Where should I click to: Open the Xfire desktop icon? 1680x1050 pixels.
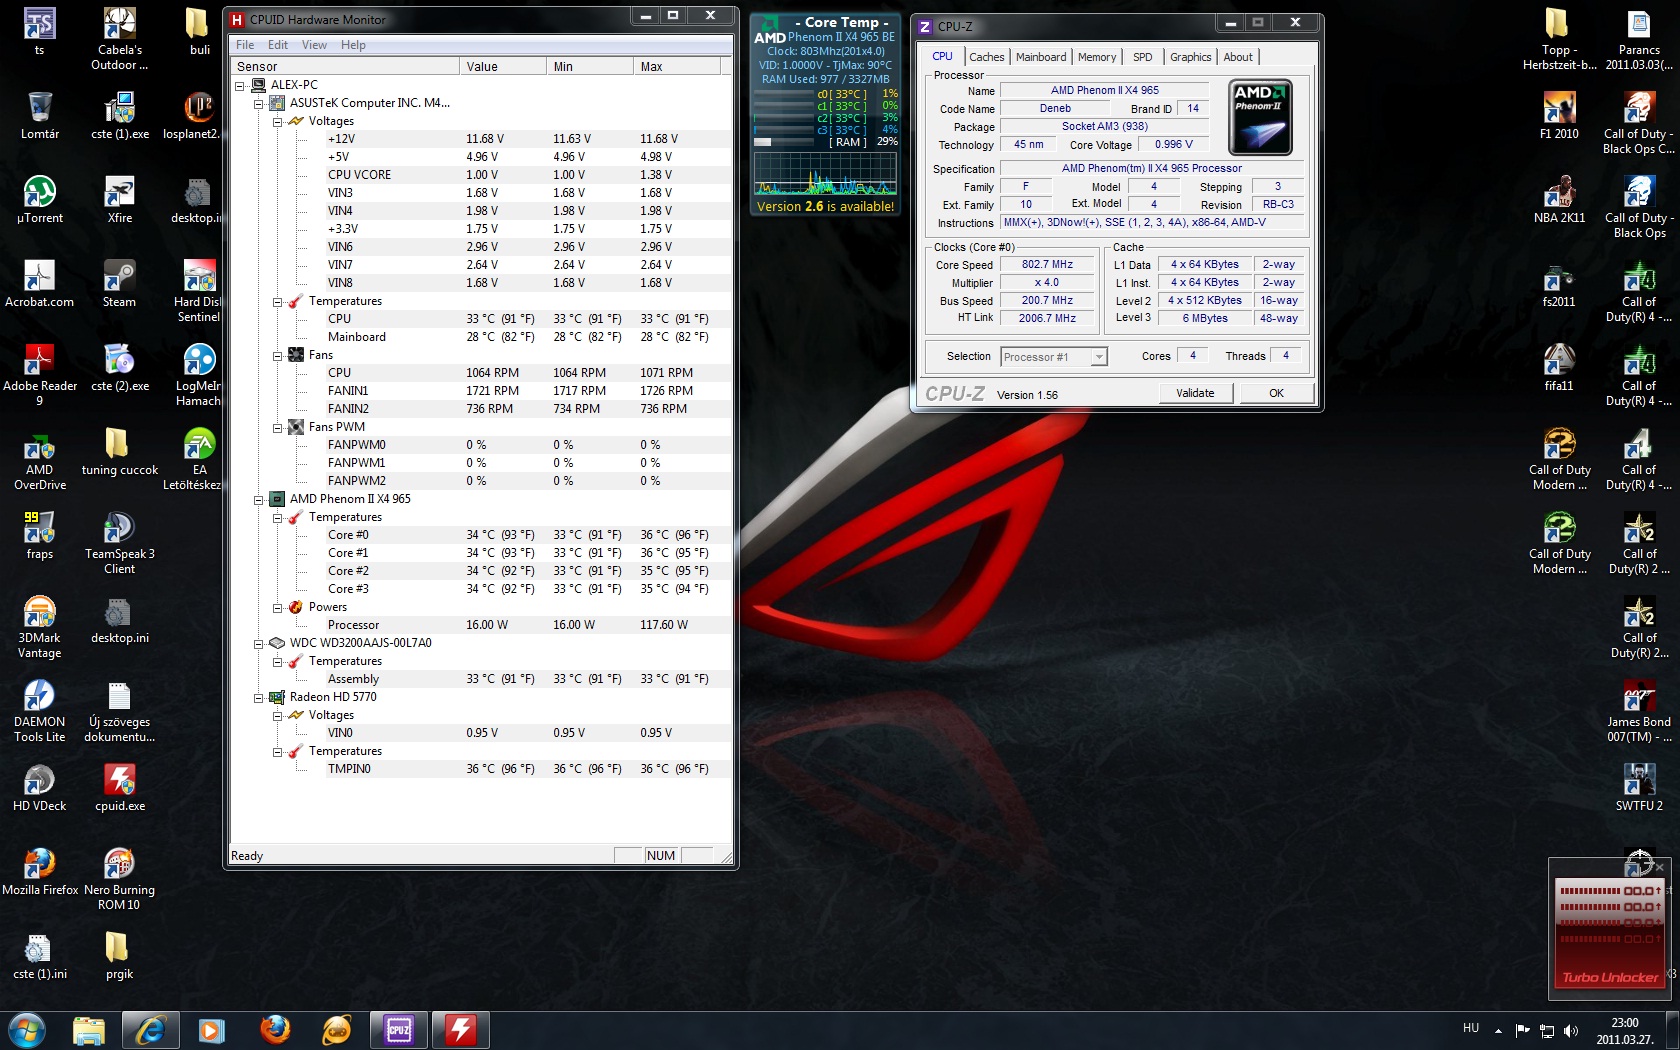[x=119, y=199]
